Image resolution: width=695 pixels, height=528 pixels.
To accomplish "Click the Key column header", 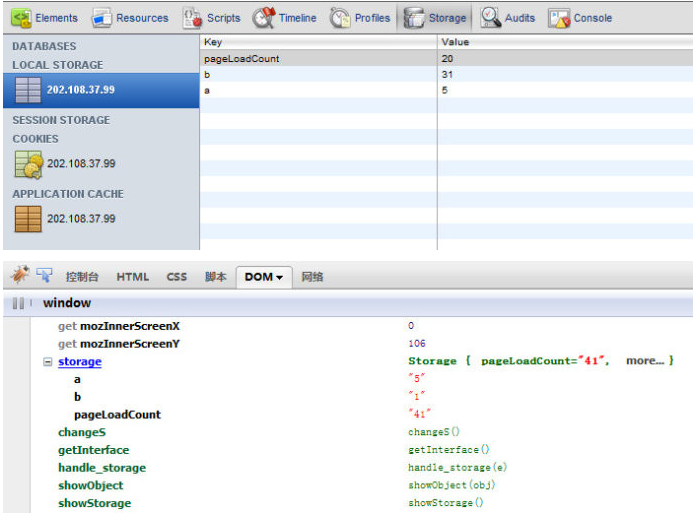I will (318, 42).
